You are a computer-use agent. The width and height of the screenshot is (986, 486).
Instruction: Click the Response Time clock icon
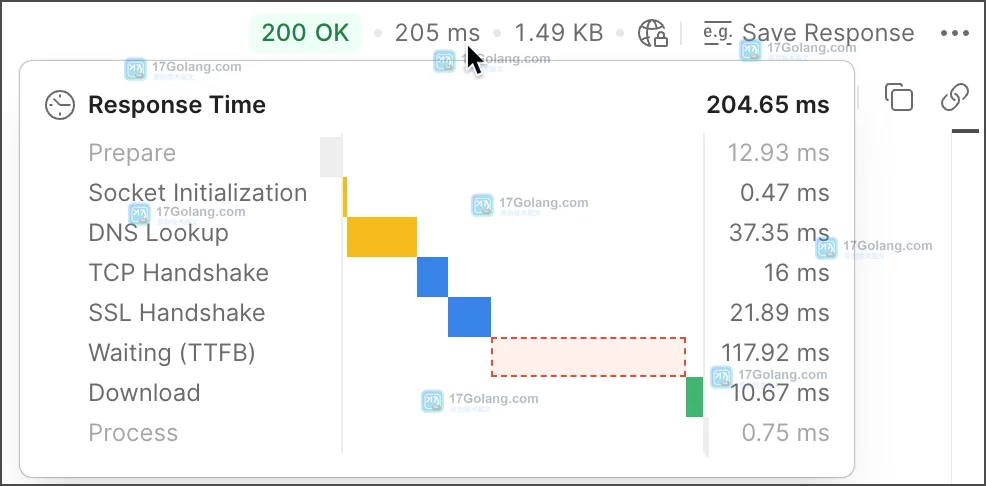[x=60, y=105]
